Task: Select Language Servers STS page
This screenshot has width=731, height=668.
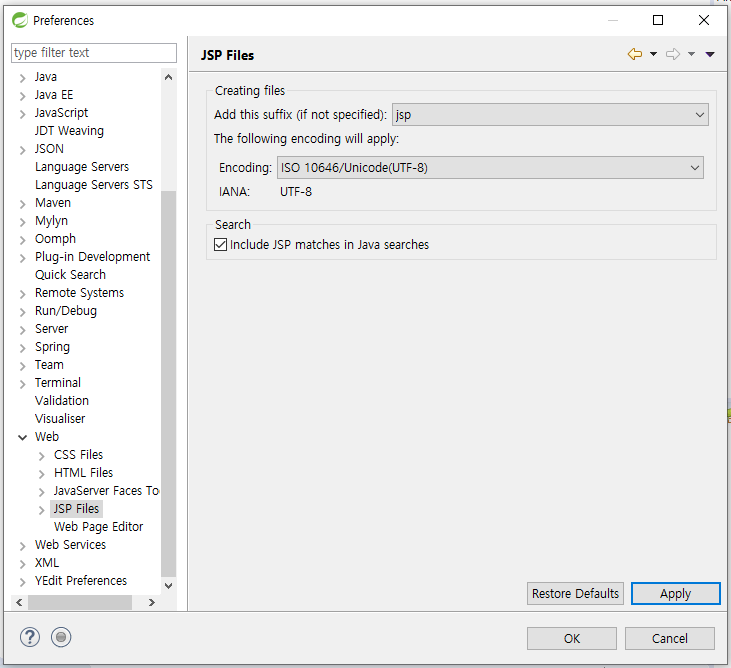Action: click(94, 185)
